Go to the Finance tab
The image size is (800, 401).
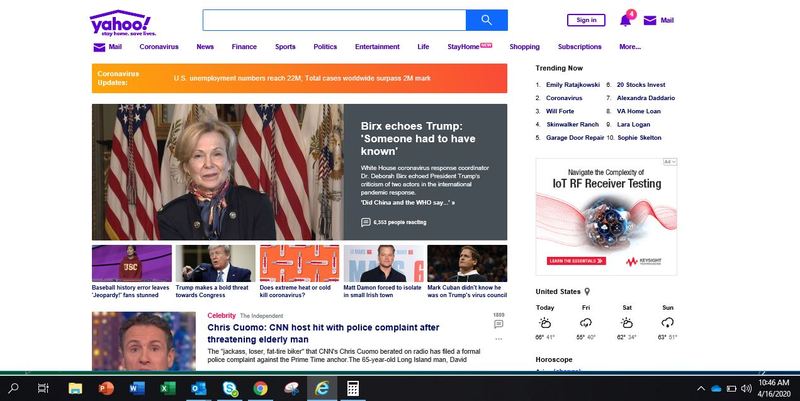[244, 46]
